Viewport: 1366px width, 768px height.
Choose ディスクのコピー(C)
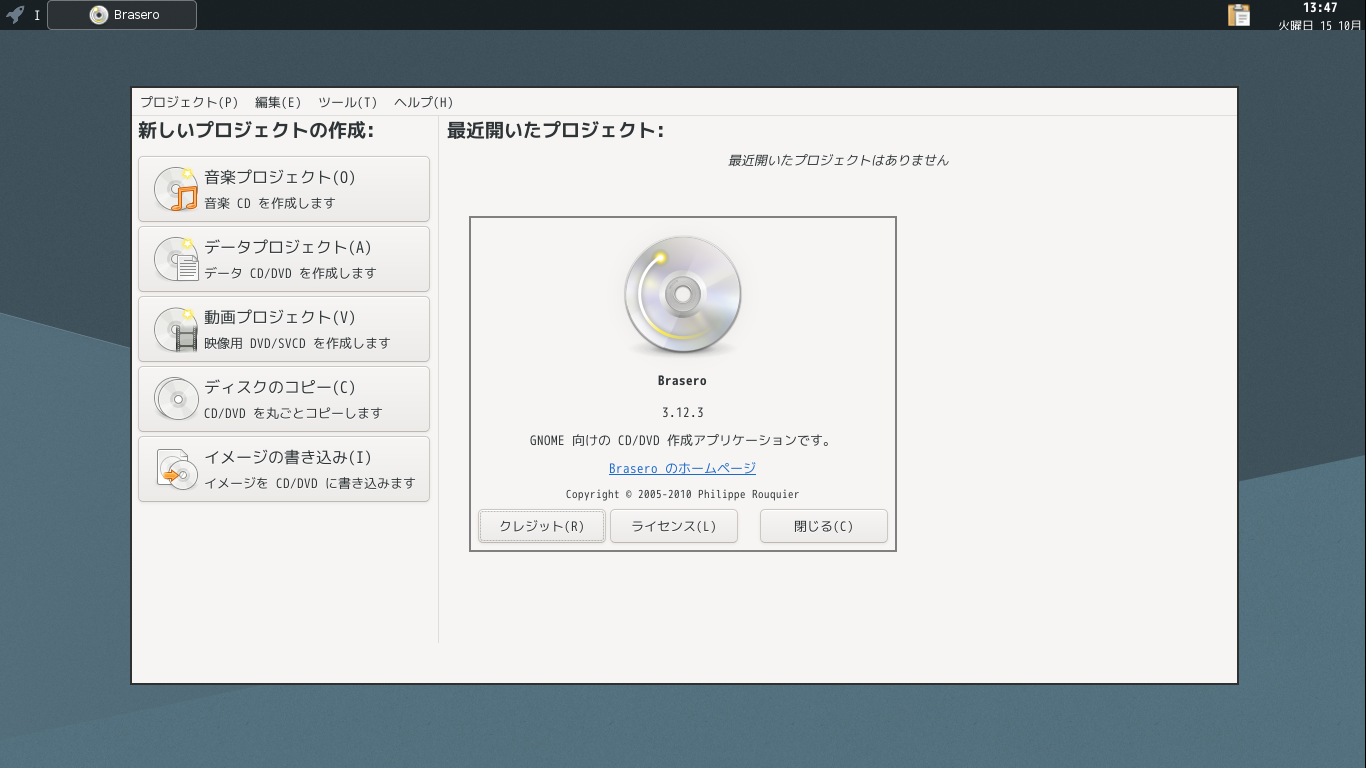tap(284, 399)
